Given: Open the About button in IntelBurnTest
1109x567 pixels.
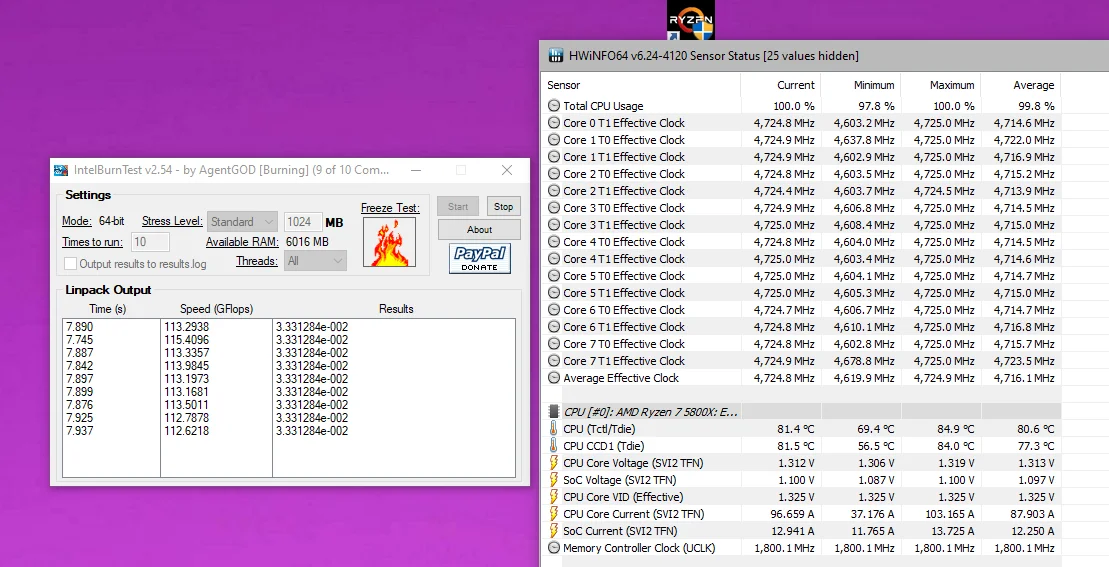Looking at the screenshot, I should tap(480, 229).
